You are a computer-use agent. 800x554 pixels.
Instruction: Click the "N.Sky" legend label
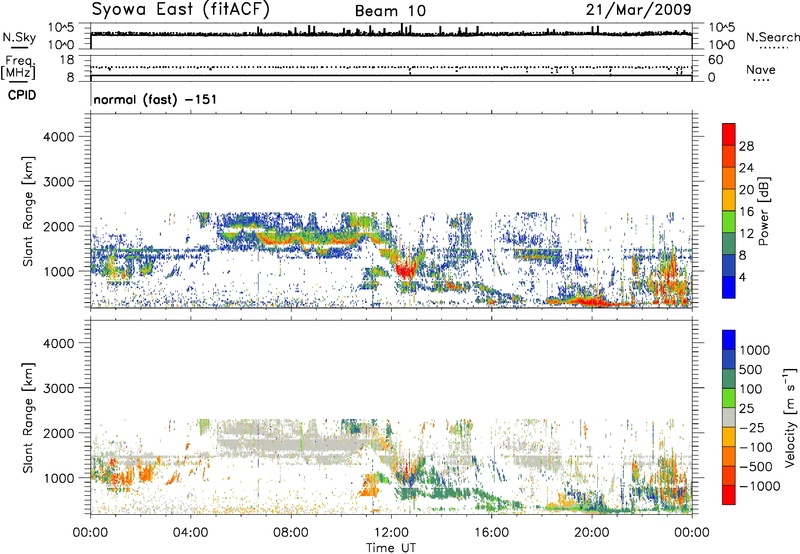19,37
